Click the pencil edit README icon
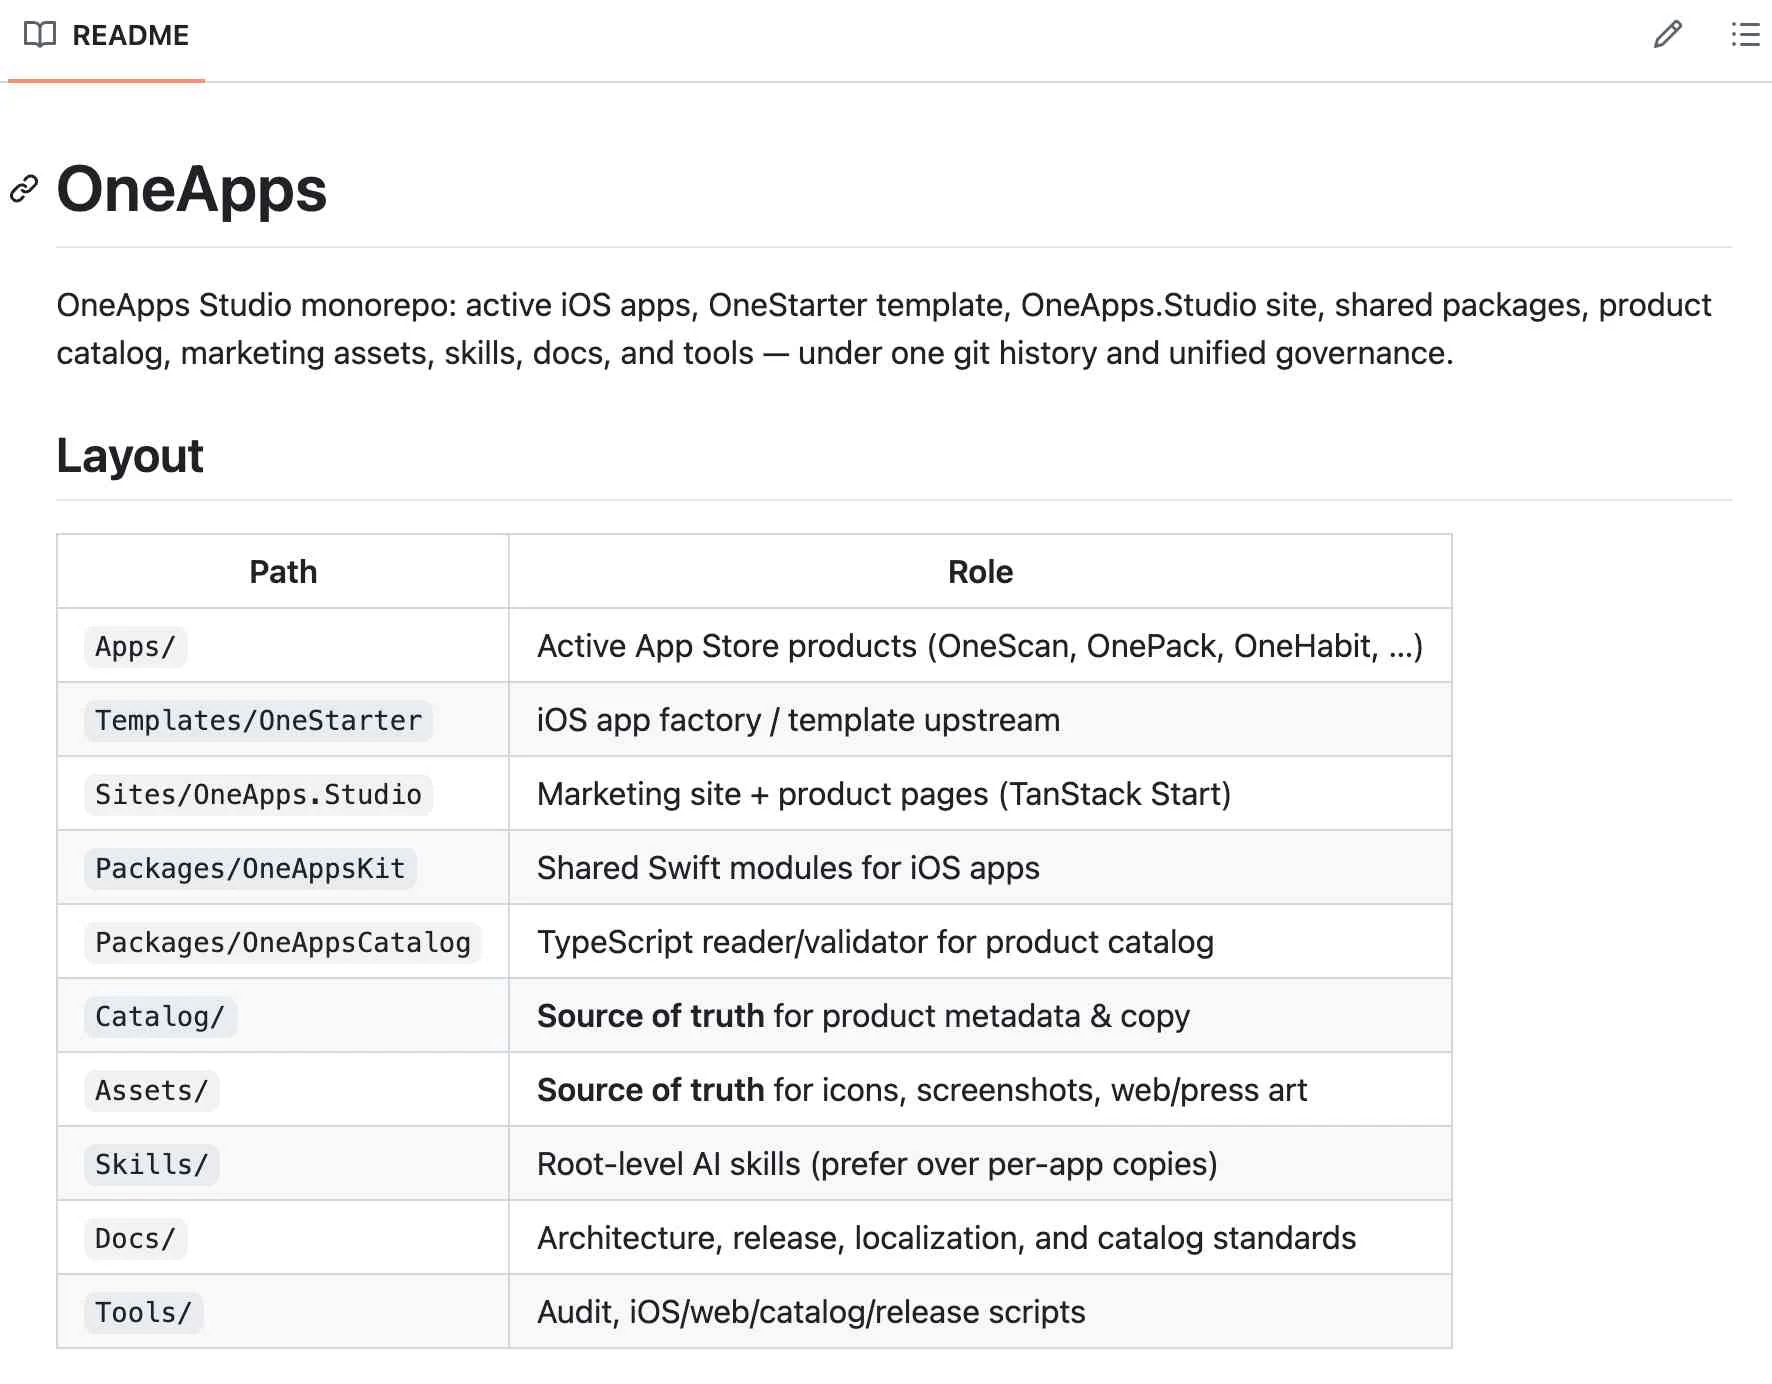Viewport: 1772px width, 1384px height. 1667,35
